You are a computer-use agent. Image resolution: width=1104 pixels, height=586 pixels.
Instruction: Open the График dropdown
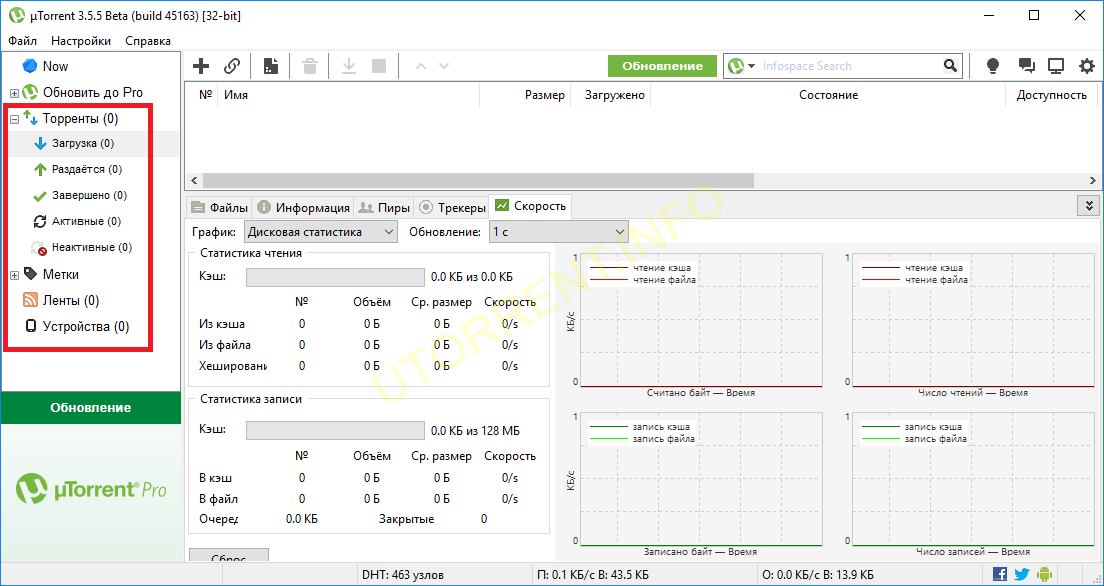(x=320, y=232)
